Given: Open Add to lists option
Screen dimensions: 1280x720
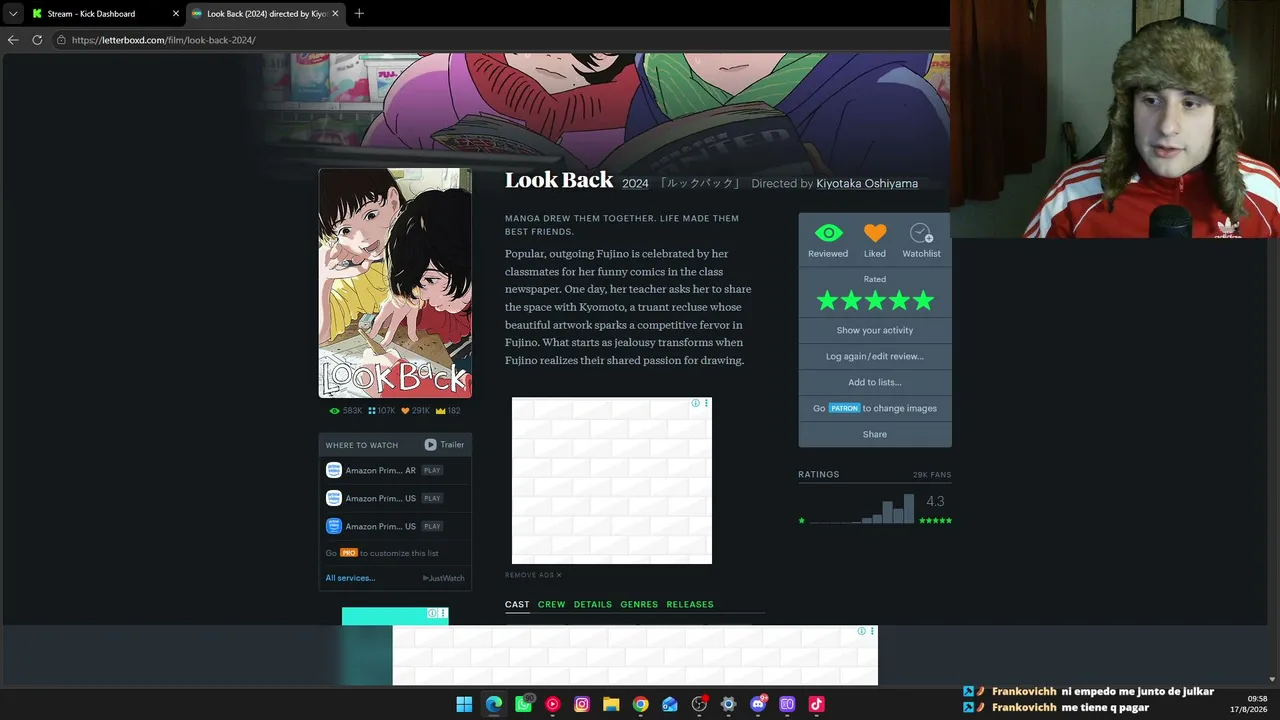Looking at the screenshot, I should tap(875, 382).
